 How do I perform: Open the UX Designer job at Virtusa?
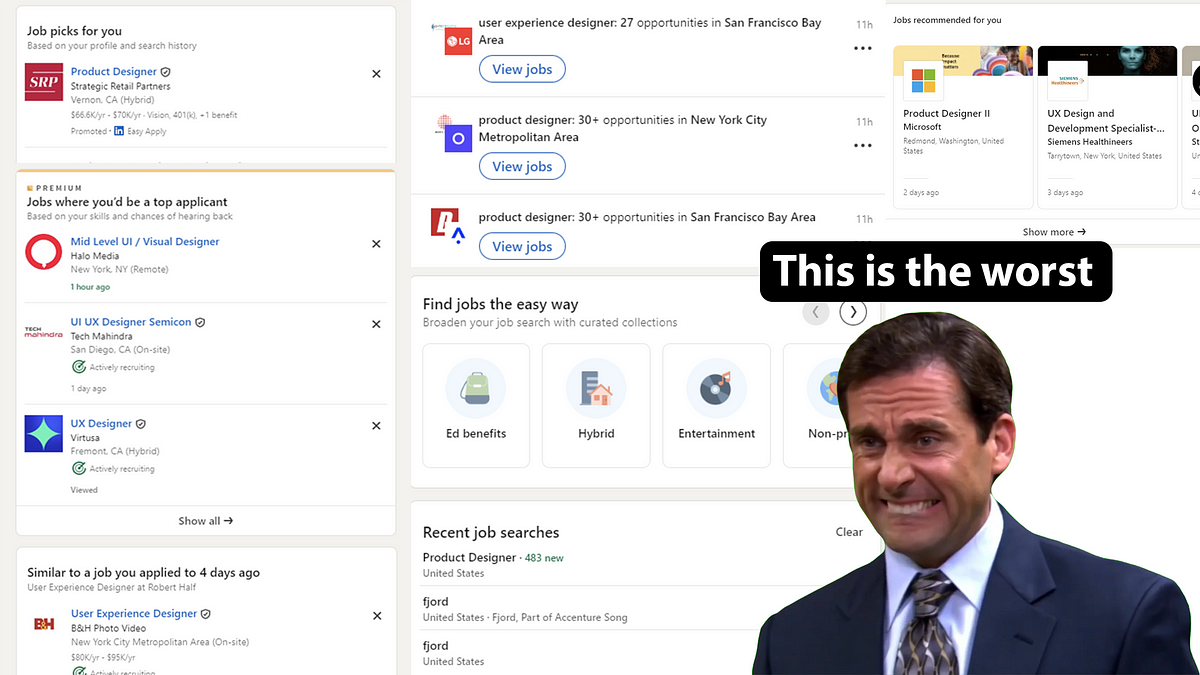tap(101, 424)
